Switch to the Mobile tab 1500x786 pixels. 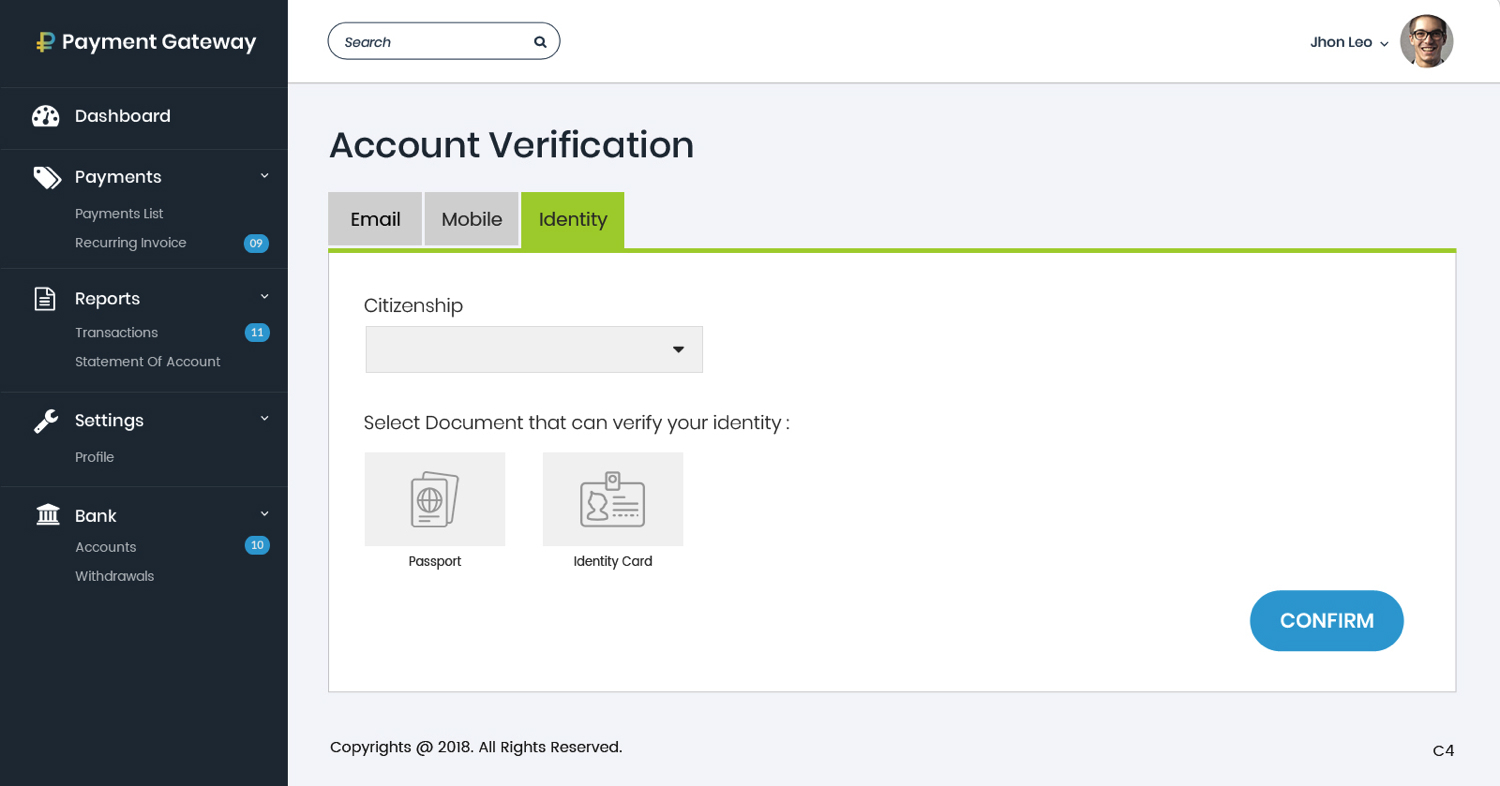click(x=472, y=219)
